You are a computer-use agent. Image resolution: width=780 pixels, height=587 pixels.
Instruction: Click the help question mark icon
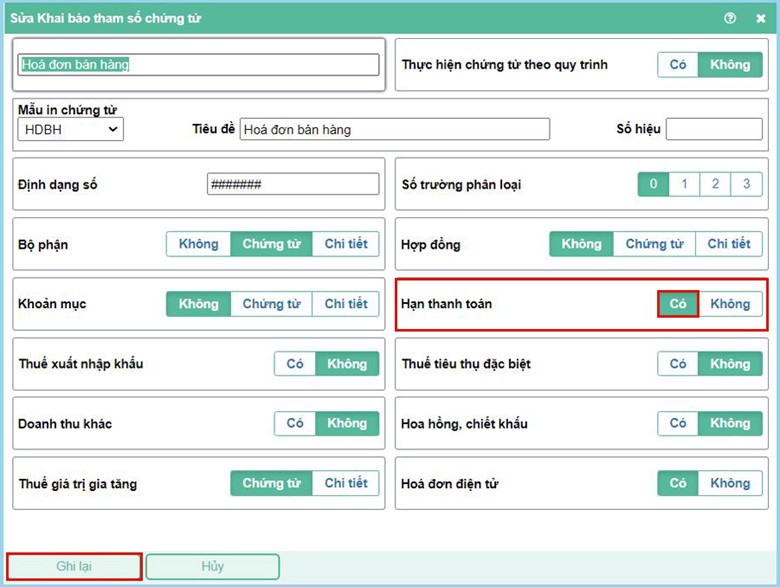click(x=730, y=18)
